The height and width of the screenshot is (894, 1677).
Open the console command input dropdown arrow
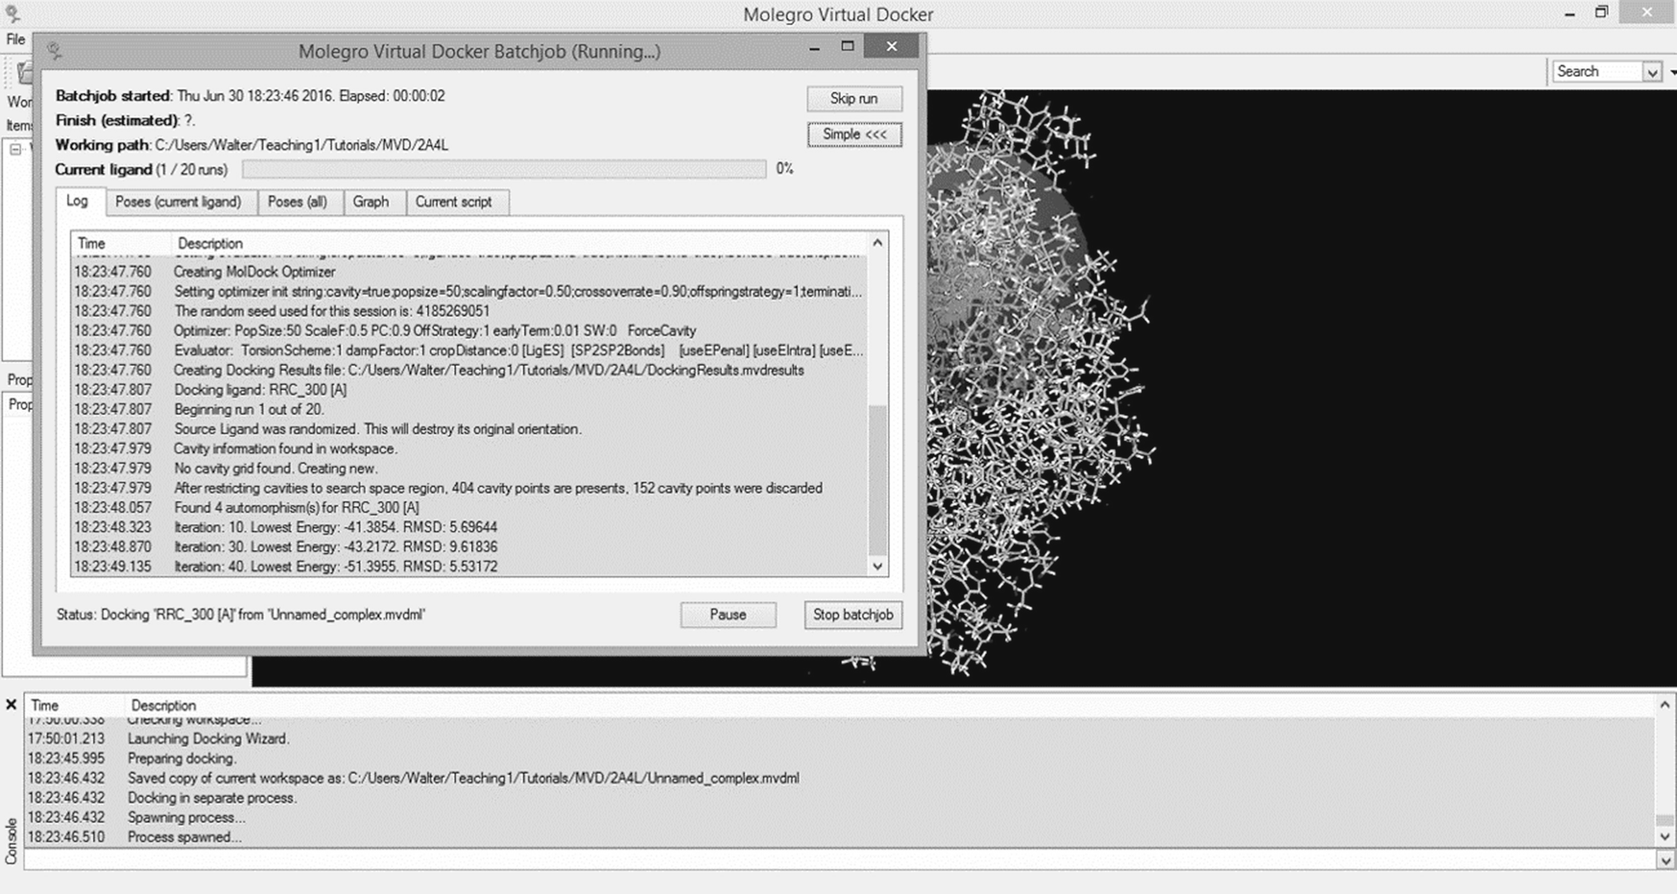pos(1665,860)
